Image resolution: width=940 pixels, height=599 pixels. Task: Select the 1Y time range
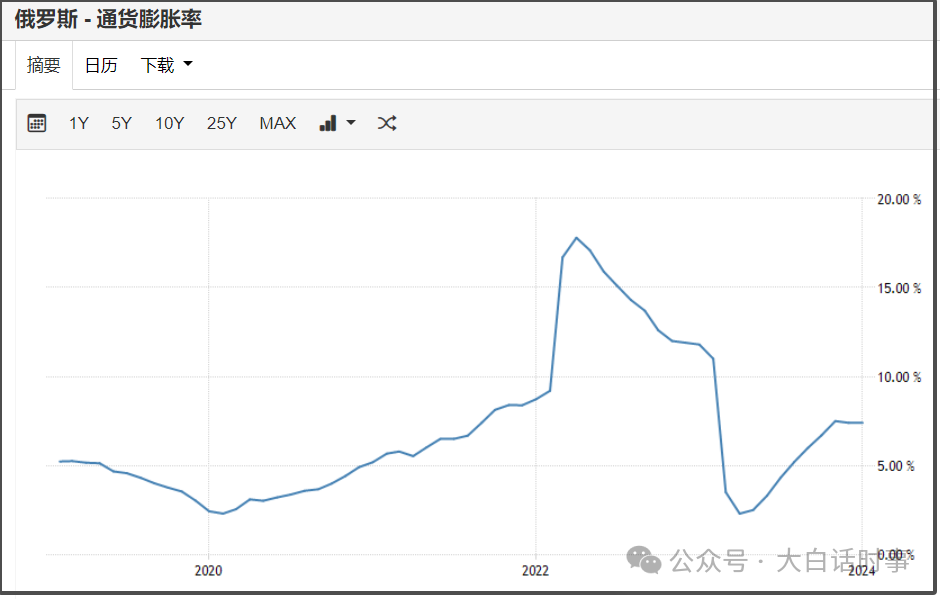pyautogui.click(x=79, y=123)
